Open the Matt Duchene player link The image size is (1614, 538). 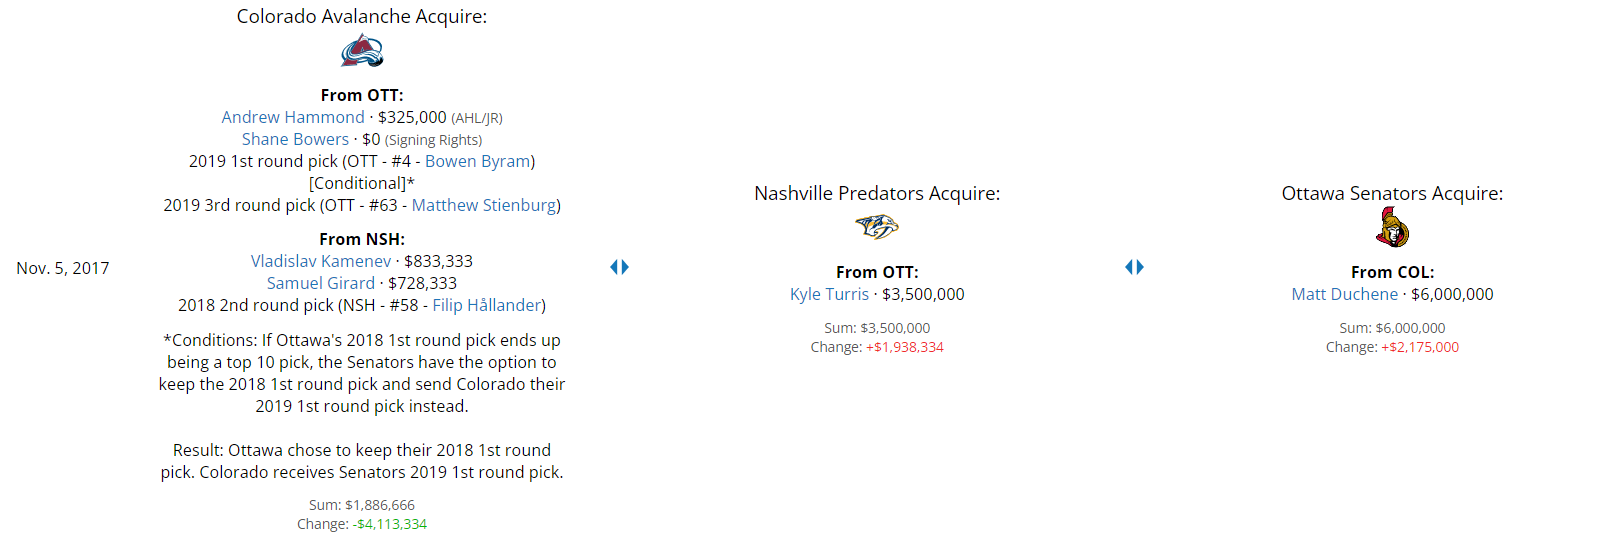[1344, 295]
